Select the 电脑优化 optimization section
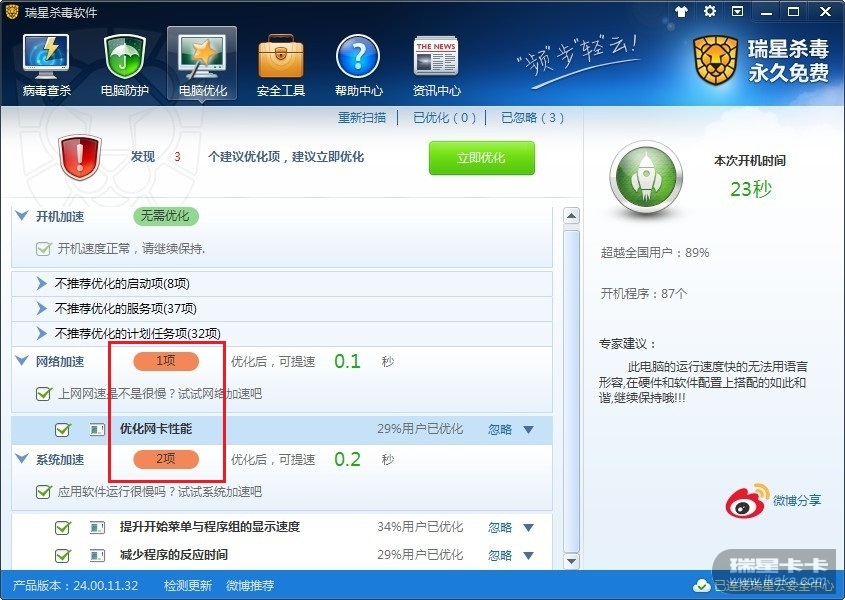 click(x=202, y=64)
